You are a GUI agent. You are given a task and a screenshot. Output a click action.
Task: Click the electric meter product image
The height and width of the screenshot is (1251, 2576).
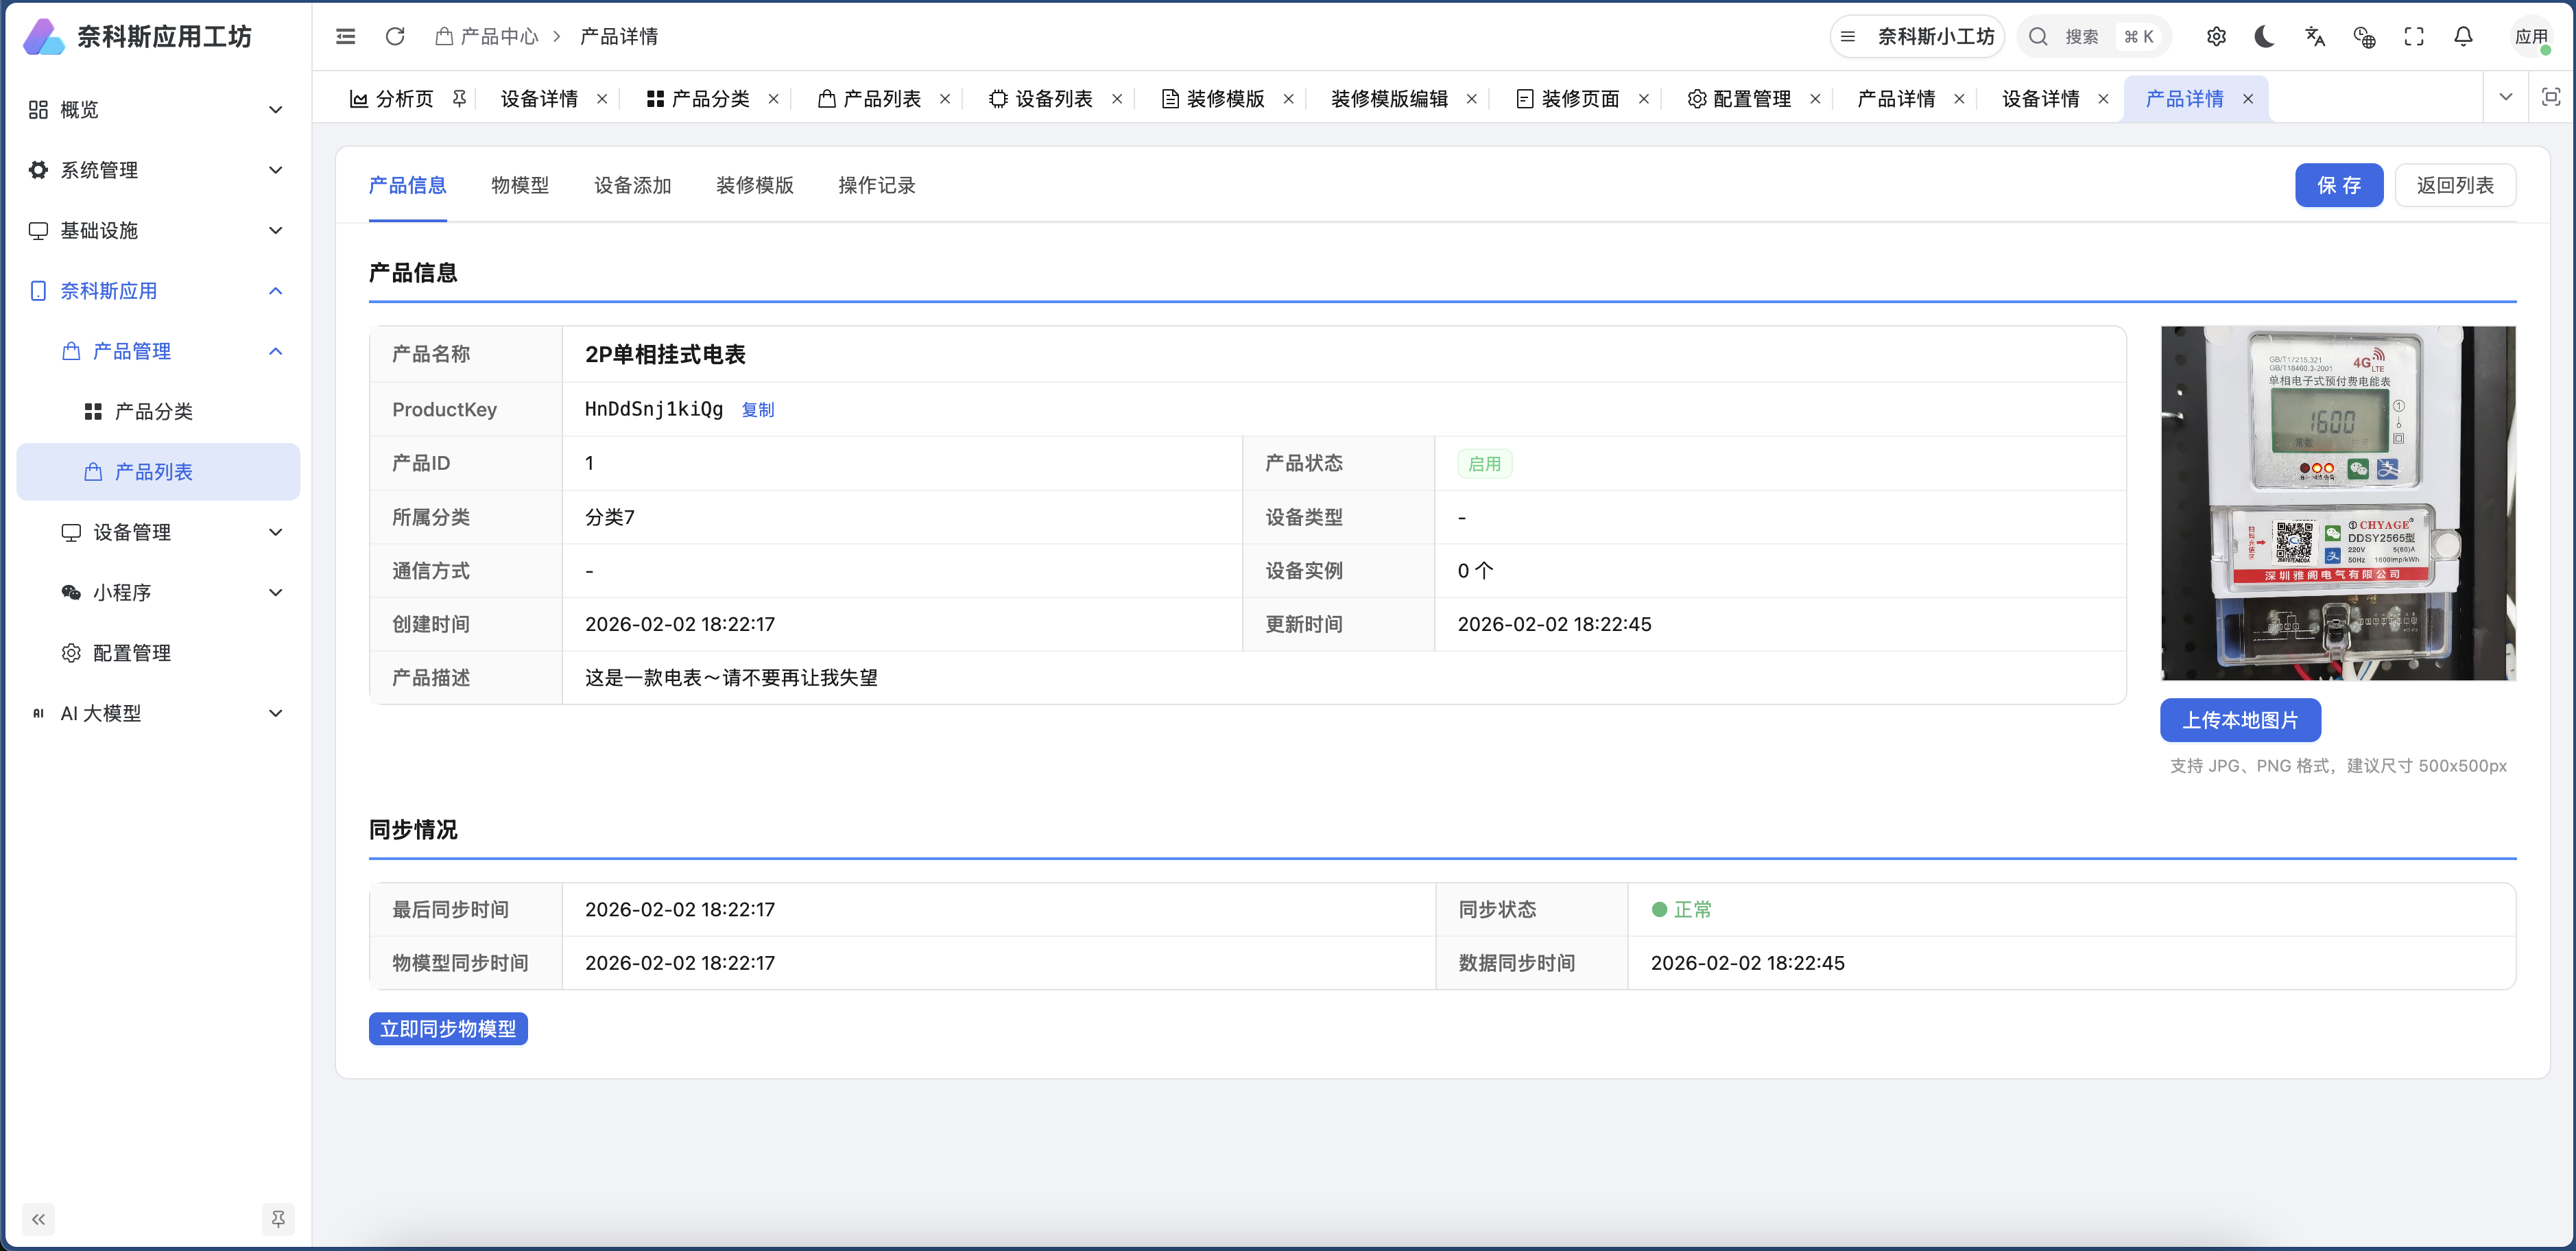coord(2338,503)
